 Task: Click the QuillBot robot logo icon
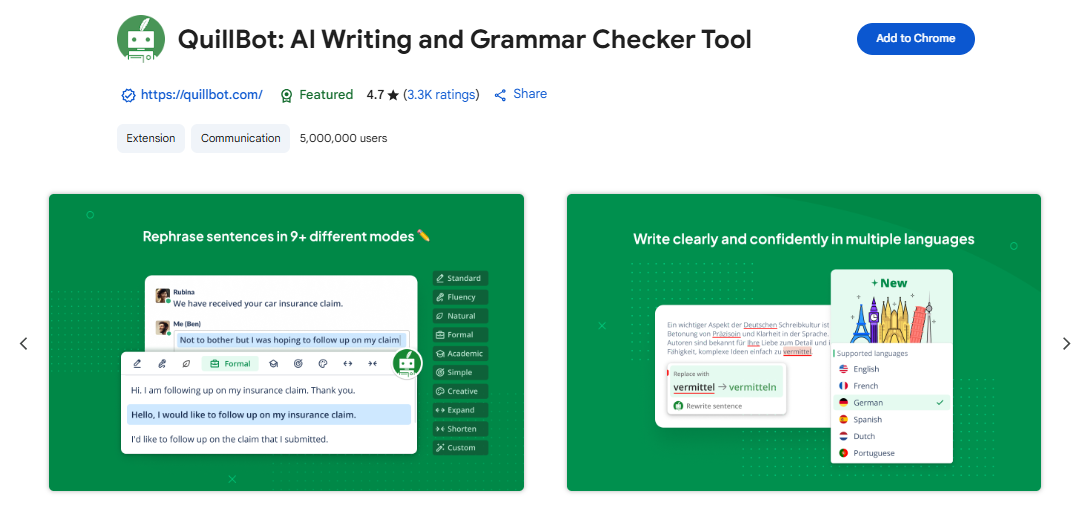pos(141,40)
